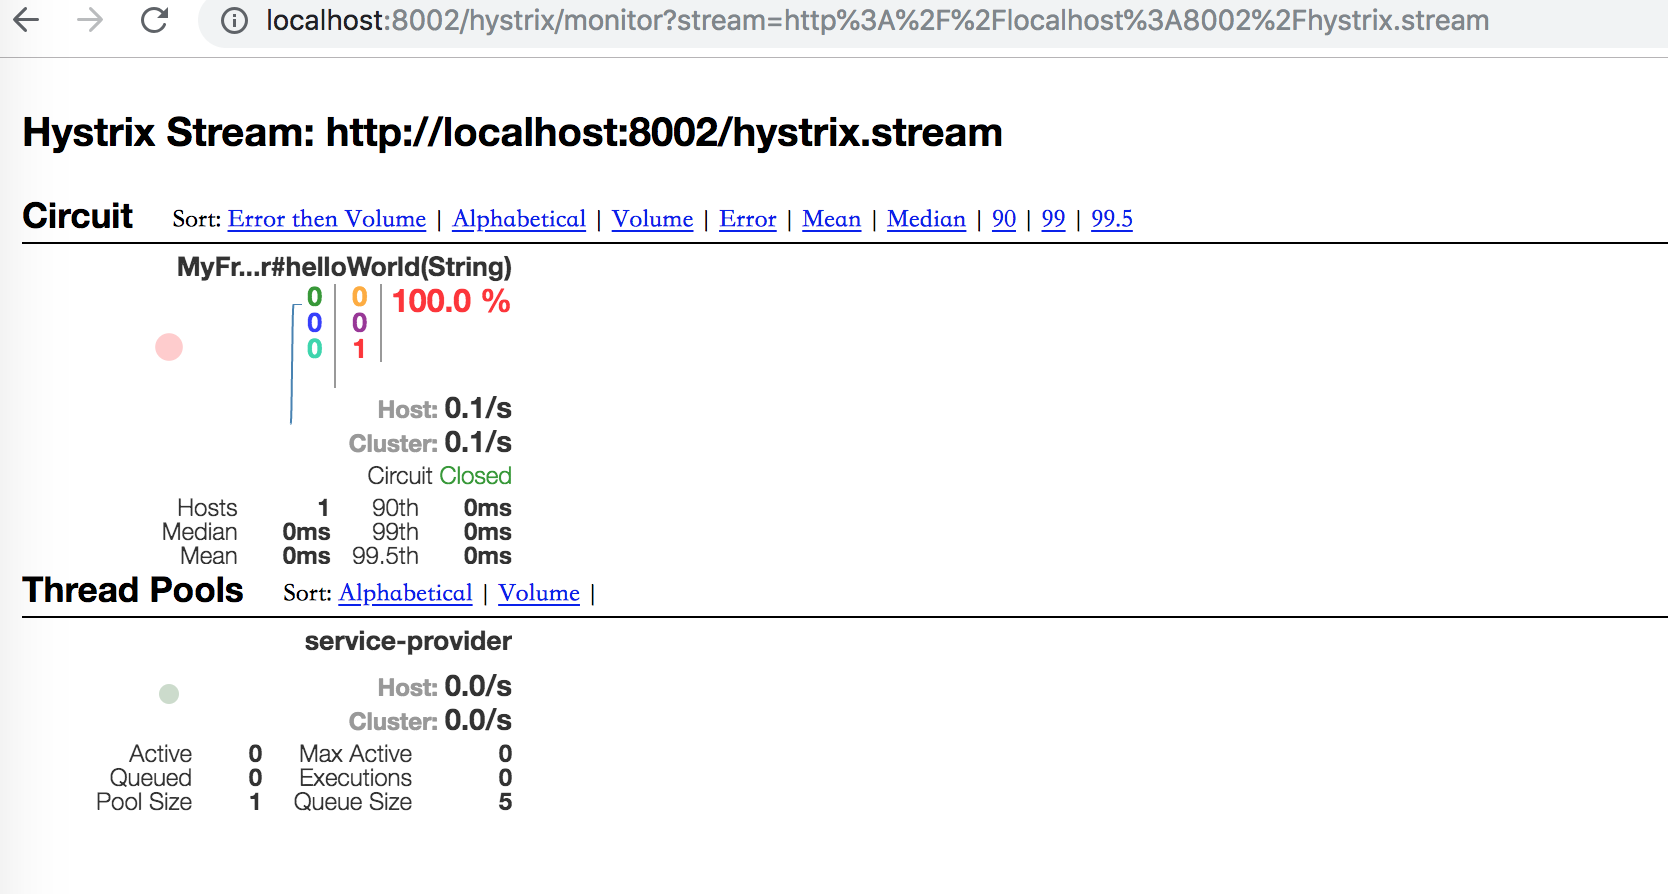Sort circuits by 90 percentile
The image size is (1668, 894).
click(x=1004, y=219)
